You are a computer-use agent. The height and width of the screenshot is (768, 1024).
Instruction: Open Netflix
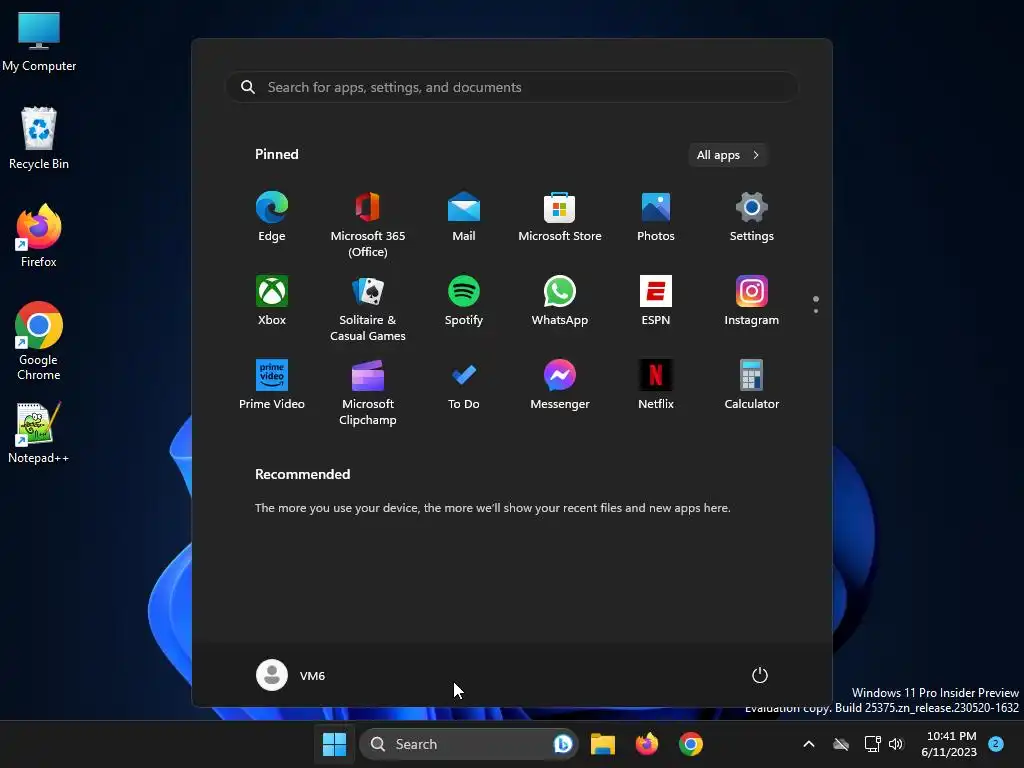tap(656, 385)
